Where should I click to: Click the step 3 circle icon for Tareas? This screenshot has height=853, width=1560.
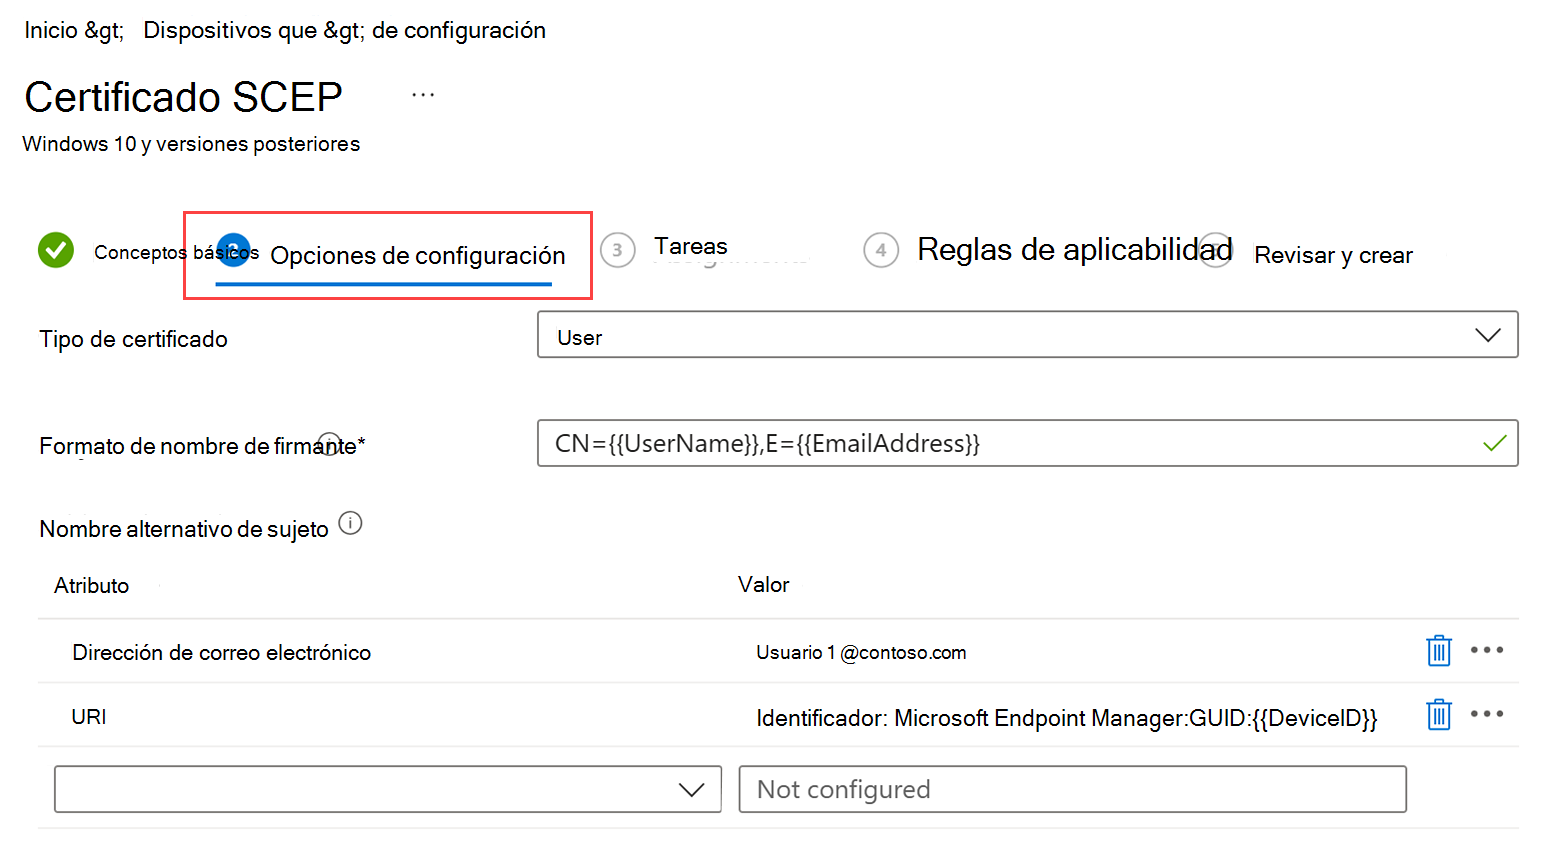click(x=618, y=250)
